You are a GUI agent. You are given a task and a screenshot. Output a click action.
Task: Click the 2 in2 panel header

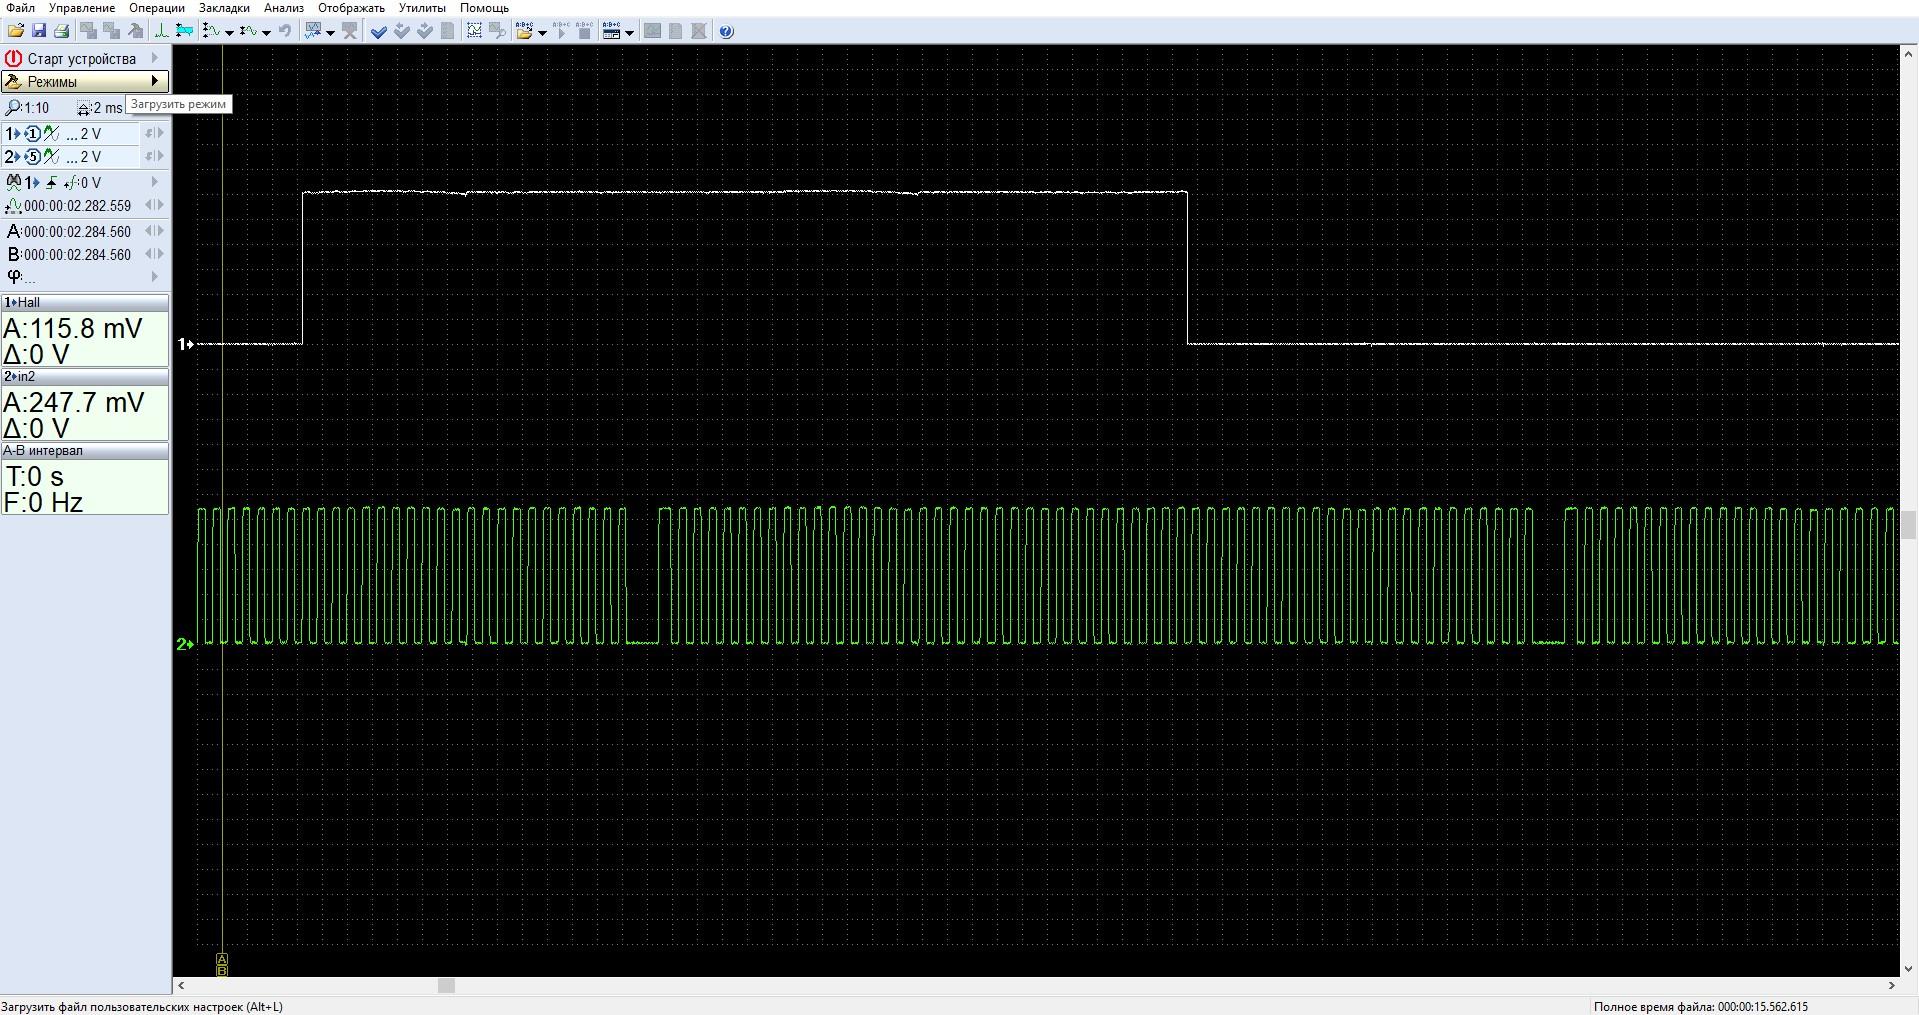85,376
